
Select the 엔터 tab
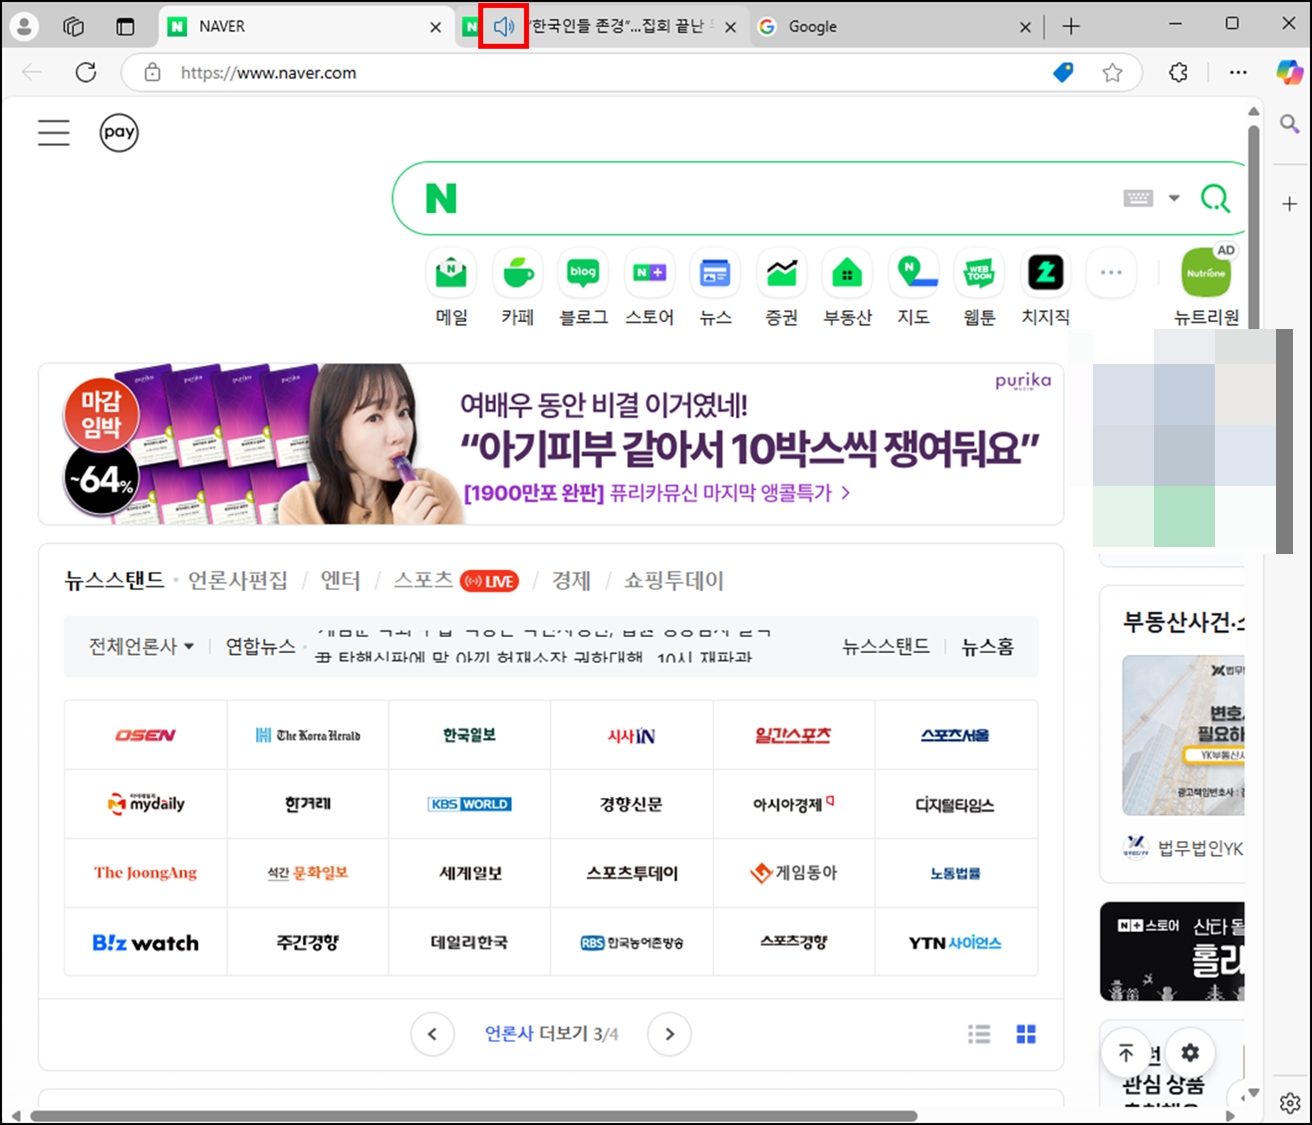pyautogui.click(x=340, y=580)
